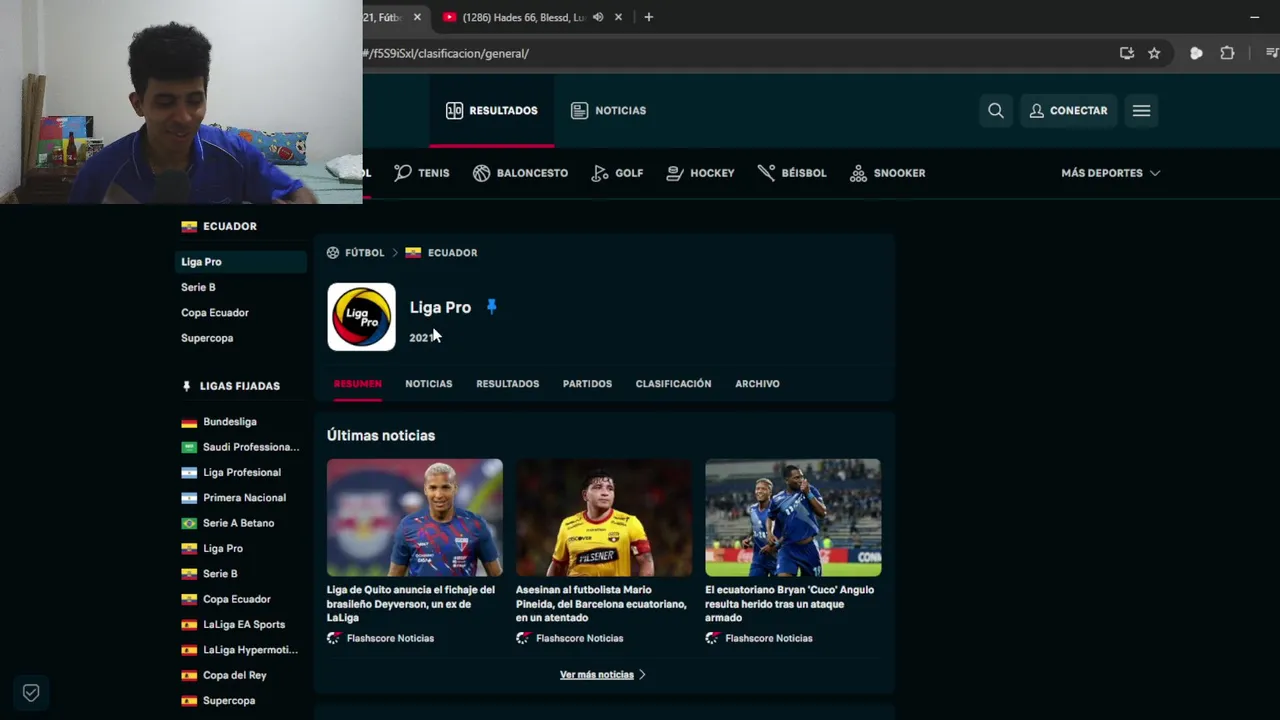Click the Conectar login button
The width and height of the screenshot is (1280, 720).
1068,111
